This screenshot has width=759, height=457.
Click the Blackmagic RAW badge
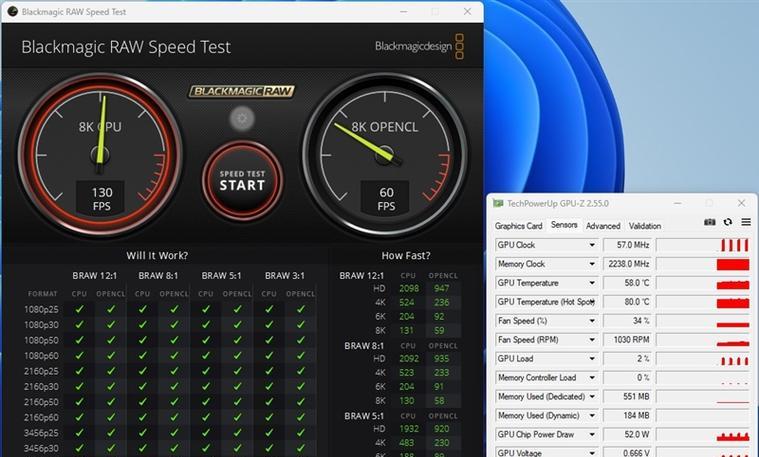pos(242,91)
